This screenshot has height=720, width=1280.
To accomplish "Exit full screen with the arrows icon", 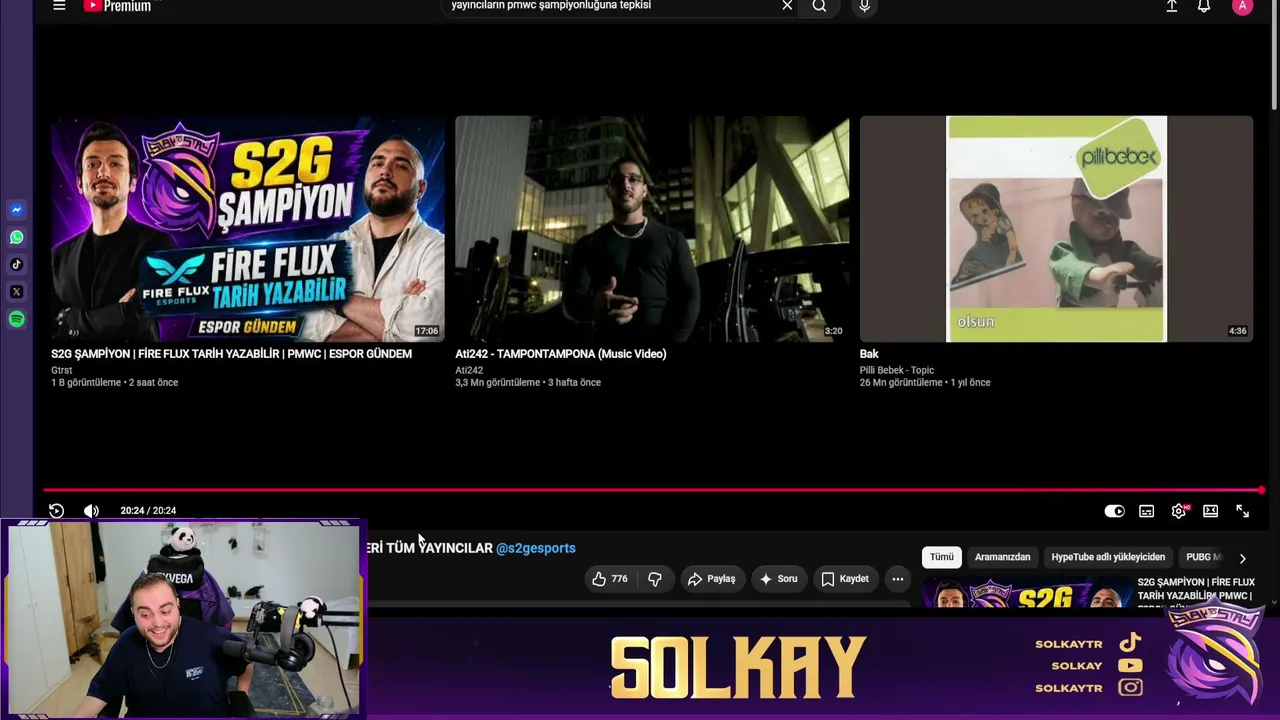I will pos(1243,511).
